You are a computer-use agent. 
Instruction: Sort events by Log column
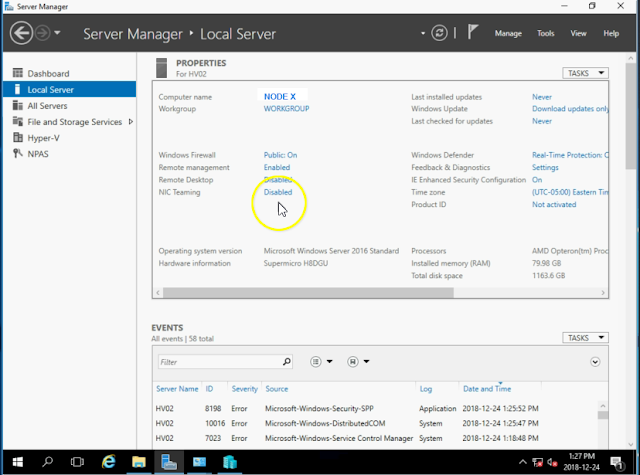pyautogui.click(x=426, y=389)
